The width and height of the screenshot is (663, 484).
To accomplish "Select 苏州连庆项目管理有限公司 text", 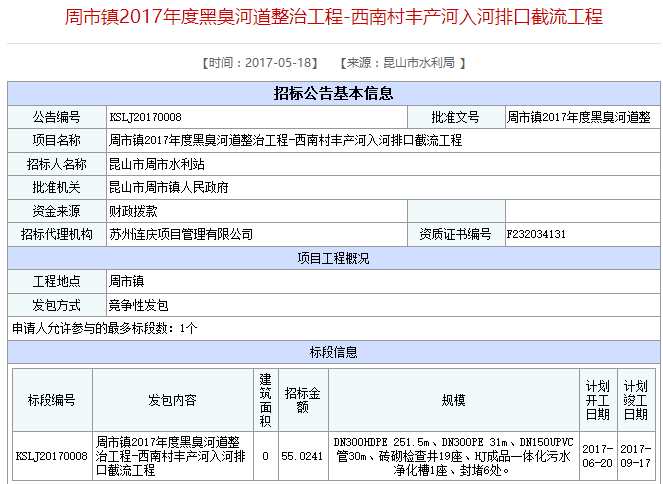I will tap(181, 234).
